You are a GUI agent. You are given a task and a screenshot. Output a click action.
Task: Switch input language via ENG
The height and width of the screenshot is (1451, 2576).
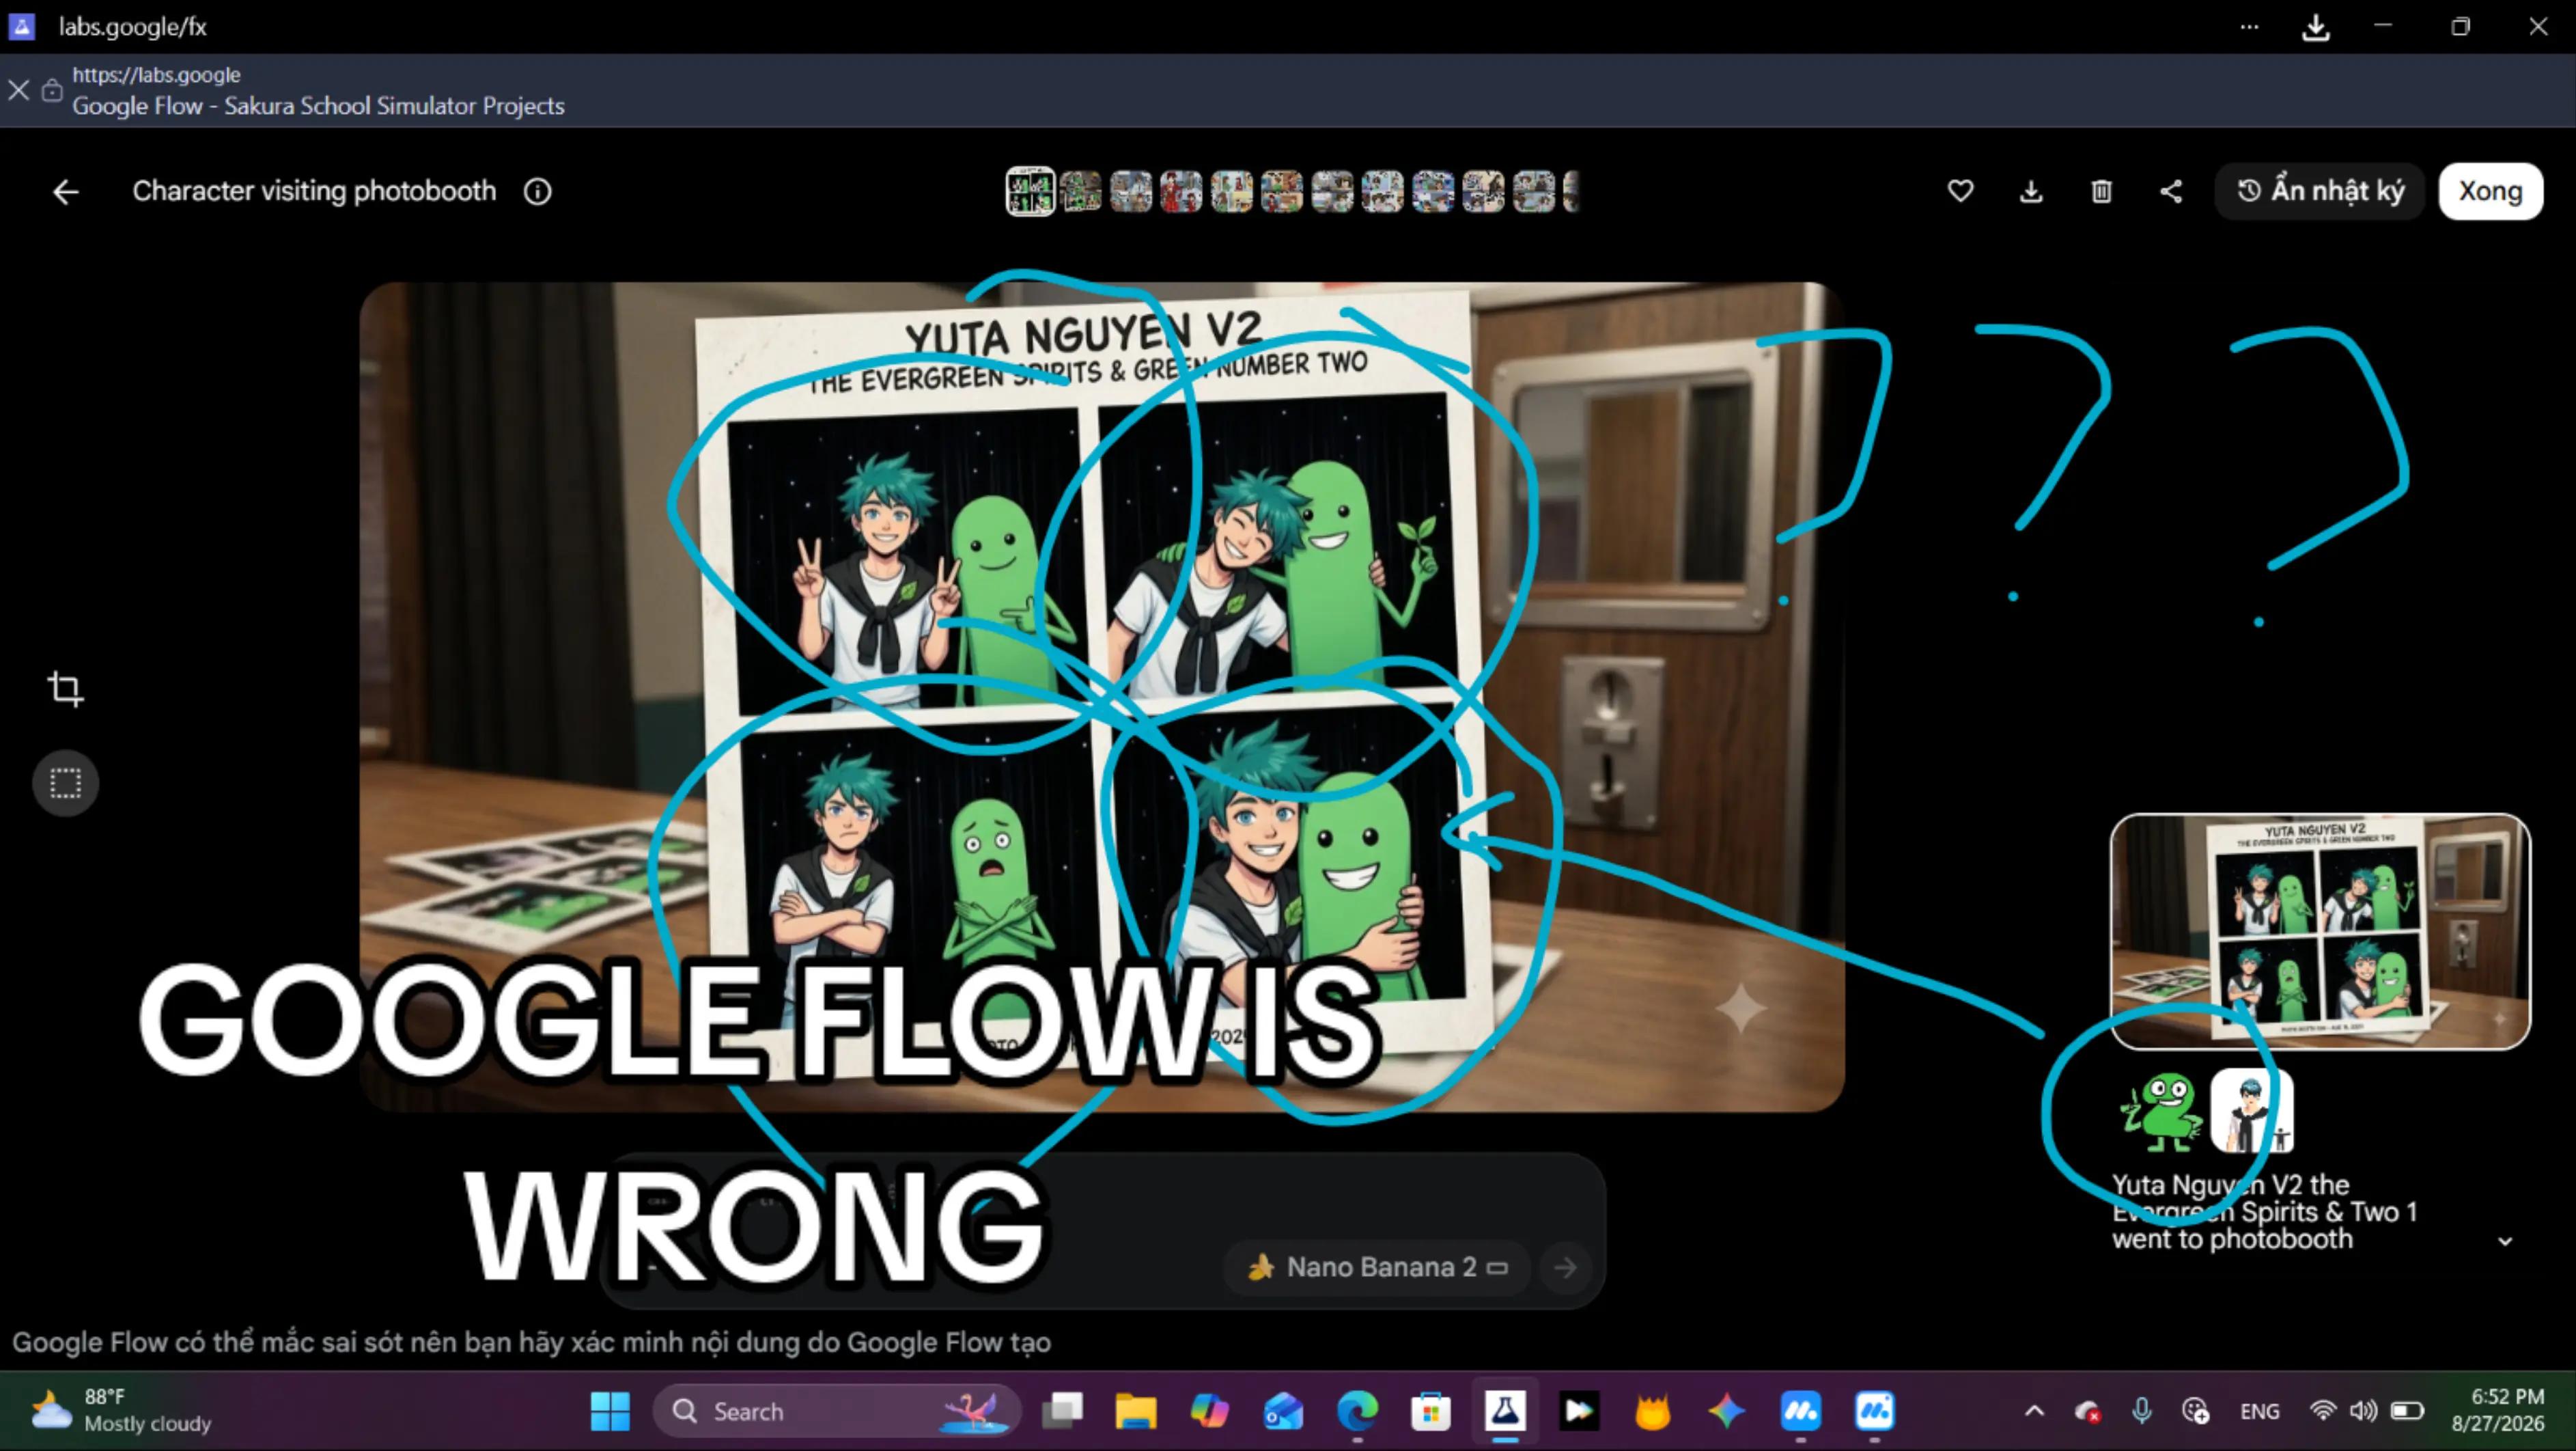[2260, 1411]
